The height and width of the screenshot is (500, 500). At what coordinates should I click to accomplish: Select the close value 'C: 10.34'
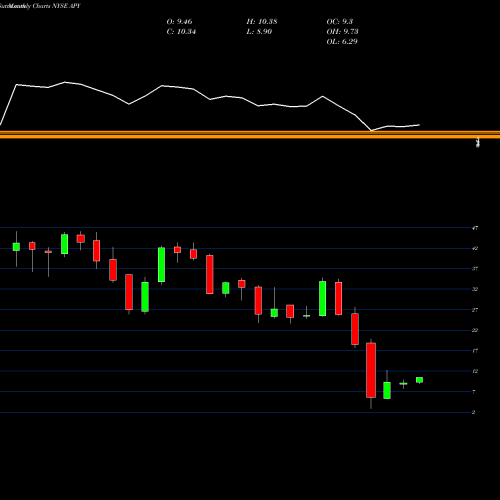pyautogui.click(x=181, y=32)
